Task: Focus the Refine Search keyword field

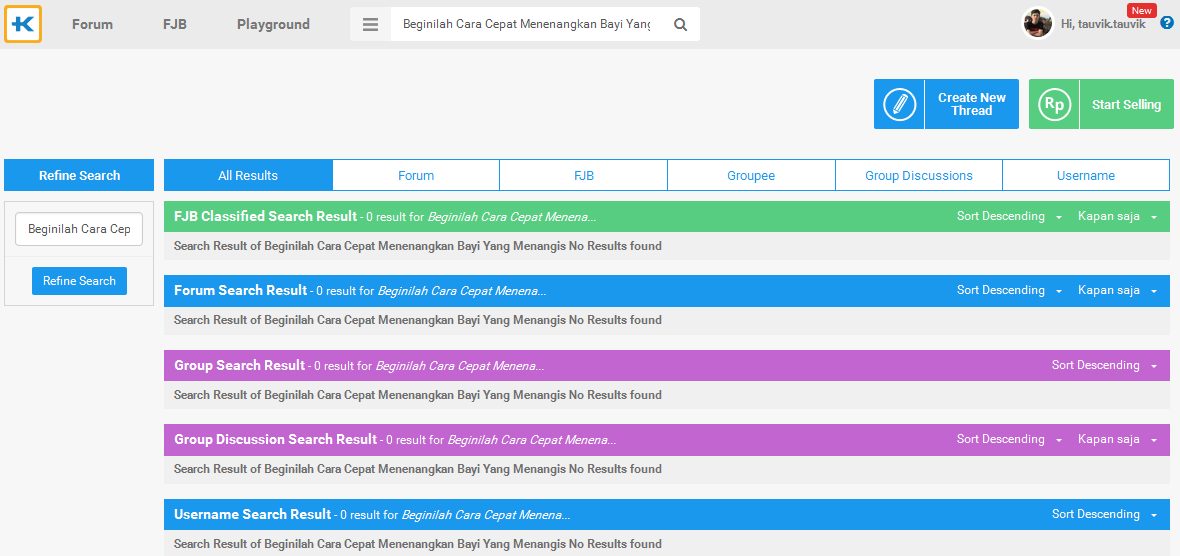Action: click(x=79, y=229)
